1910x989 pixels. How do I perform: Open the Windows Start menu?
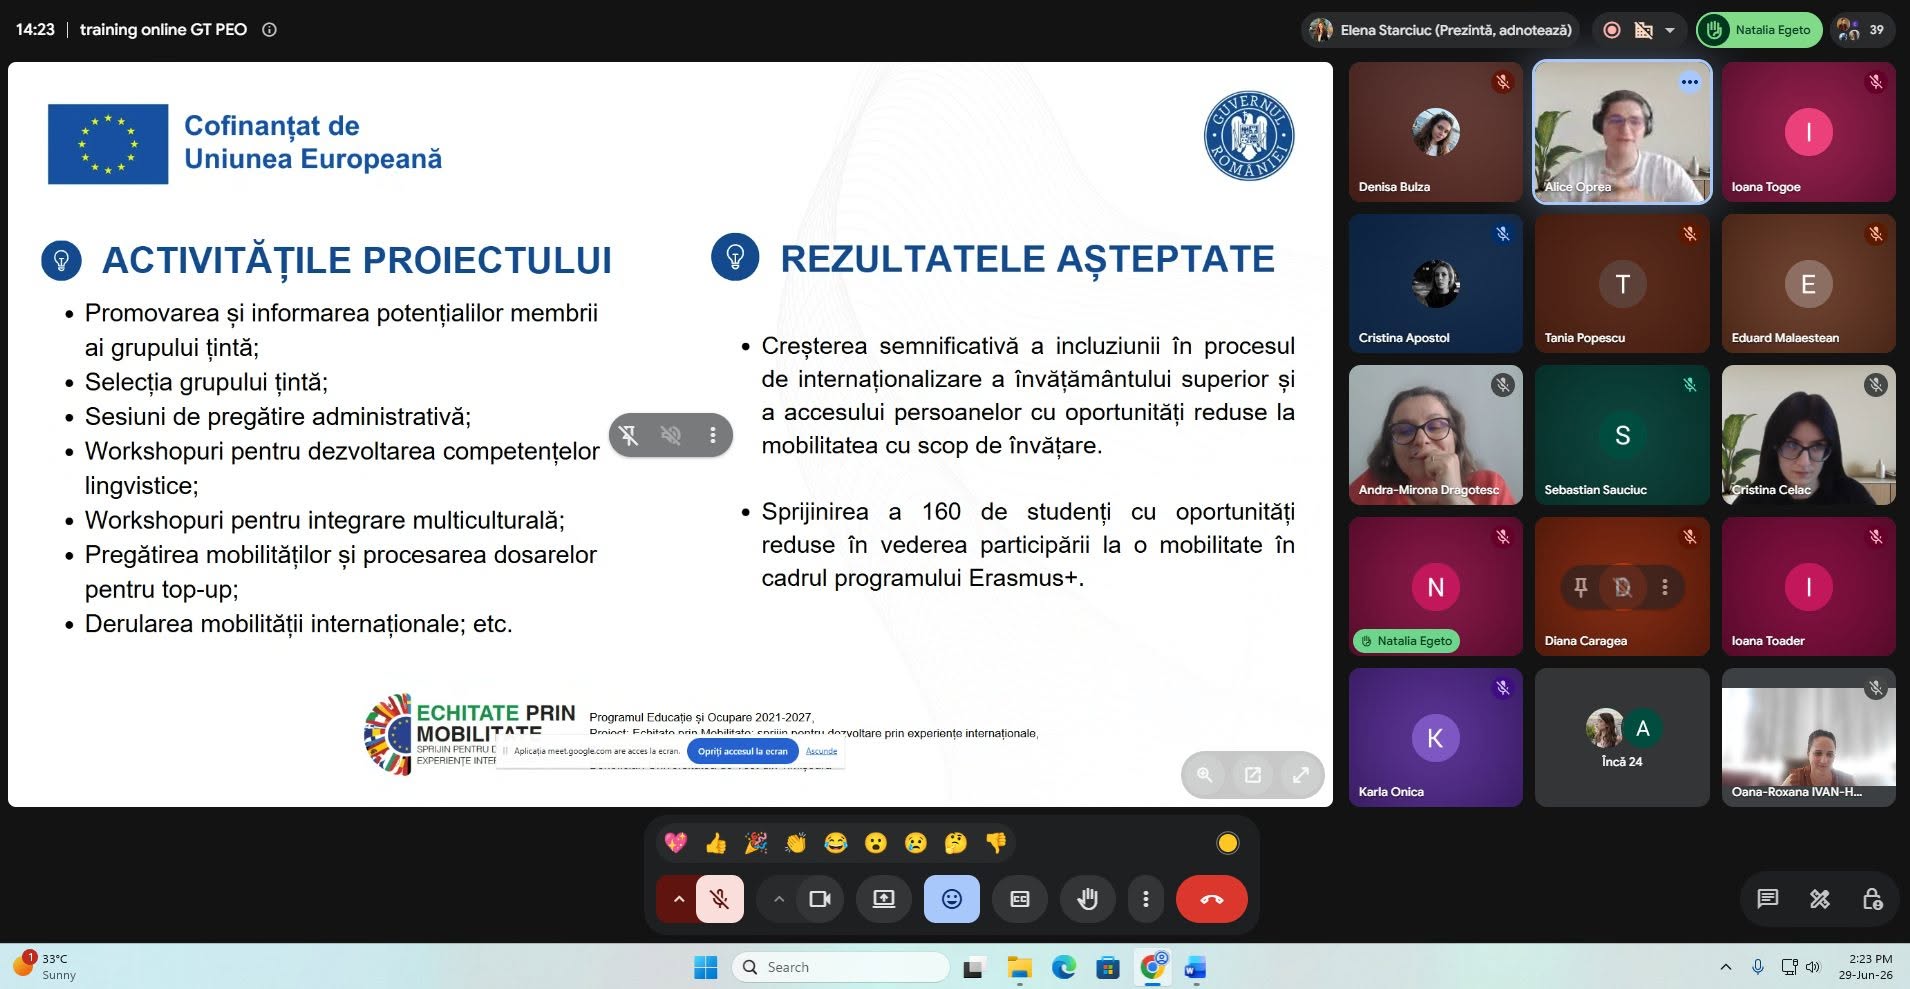706,967
